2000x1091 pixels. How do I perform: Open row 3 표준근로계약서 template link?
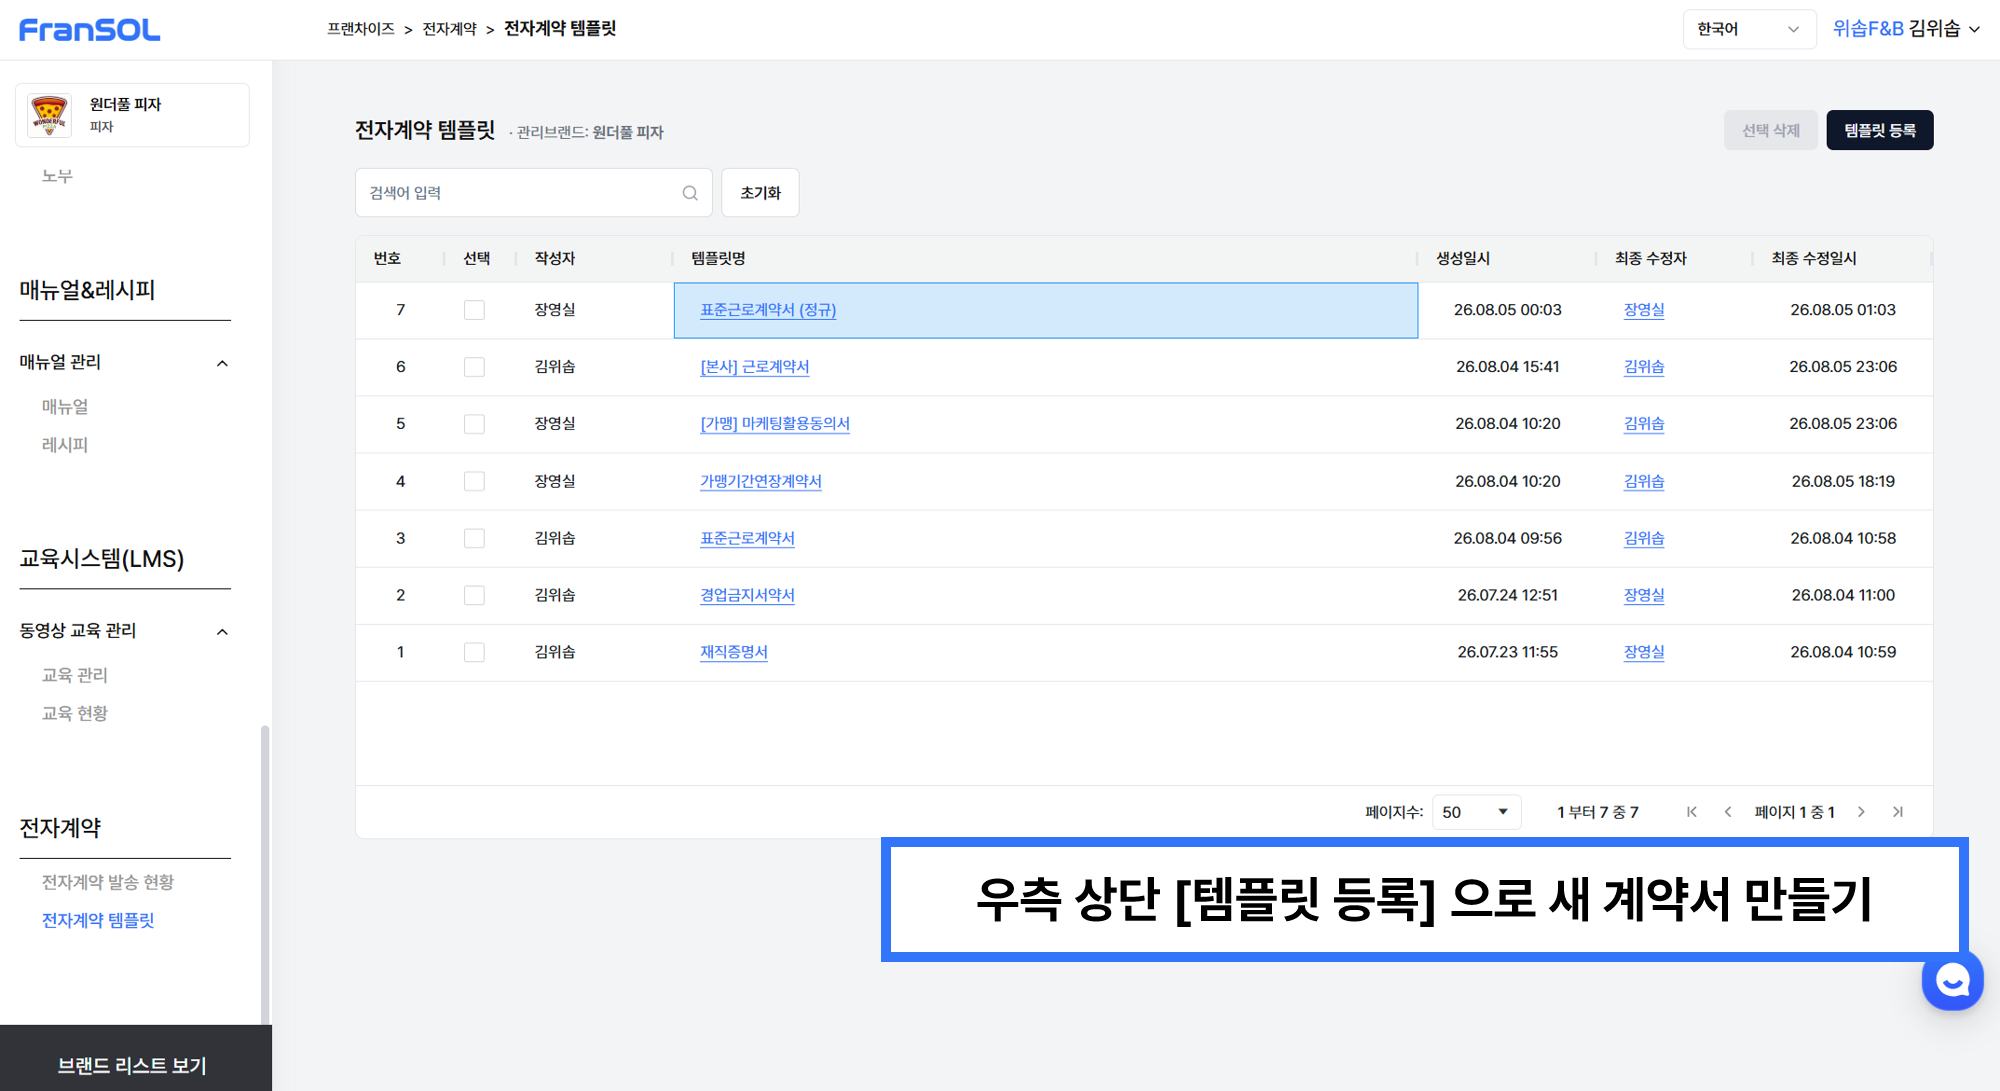(x=747, y=538)
